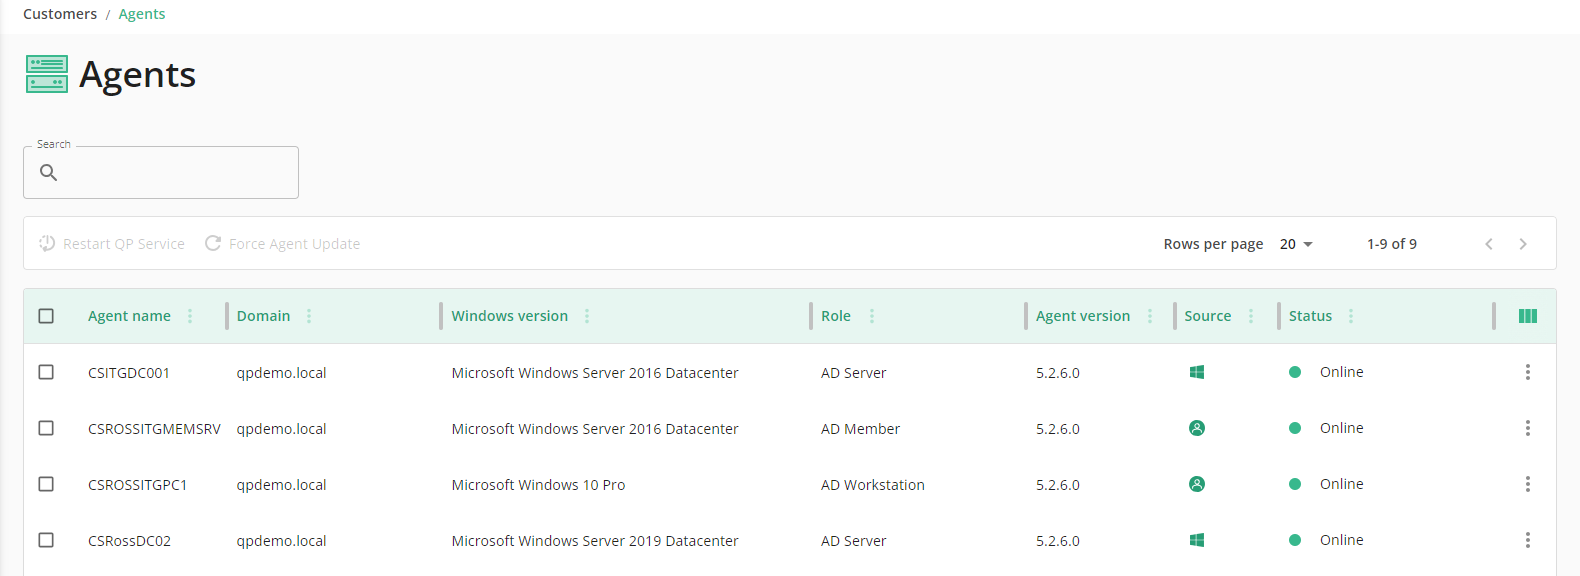The height and width of the screenshot is (576, 1580).
Task: Sort by Role column header
Action: (836, 316)
